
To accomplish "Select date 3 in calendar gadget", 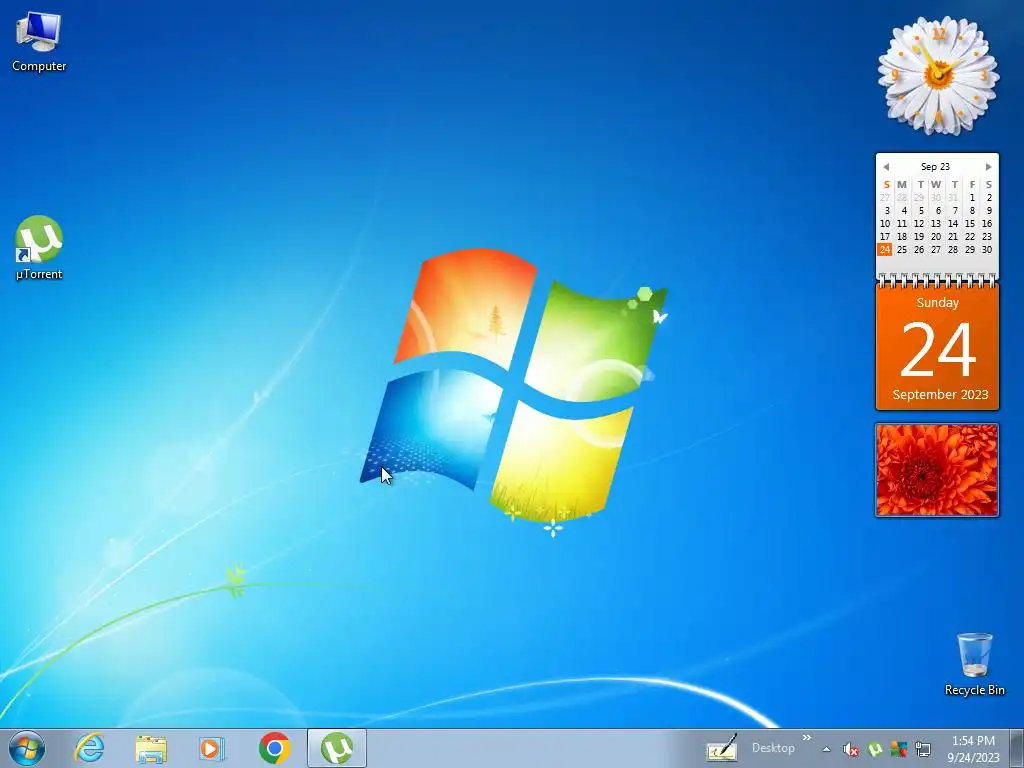I will 887,210.
